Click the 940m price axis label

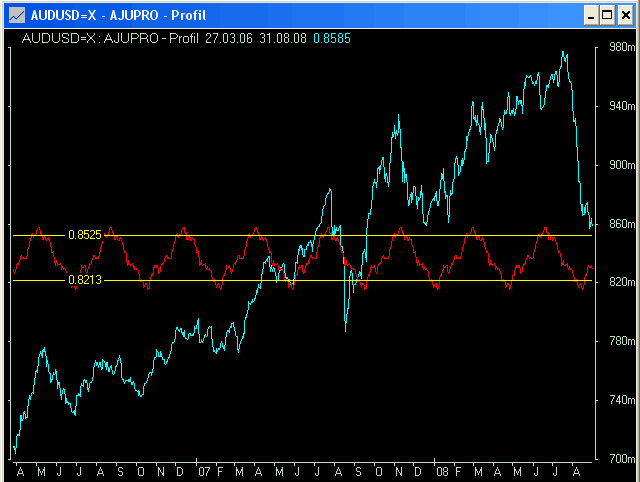click(622, 106)
